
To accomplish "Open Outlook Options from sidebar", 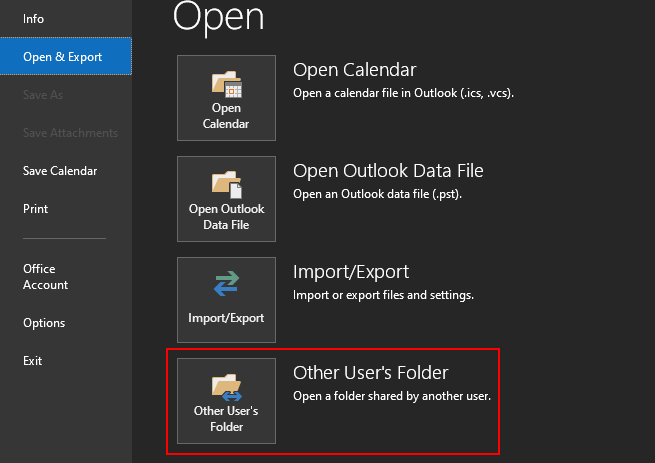I will click(x=44, y=323).
